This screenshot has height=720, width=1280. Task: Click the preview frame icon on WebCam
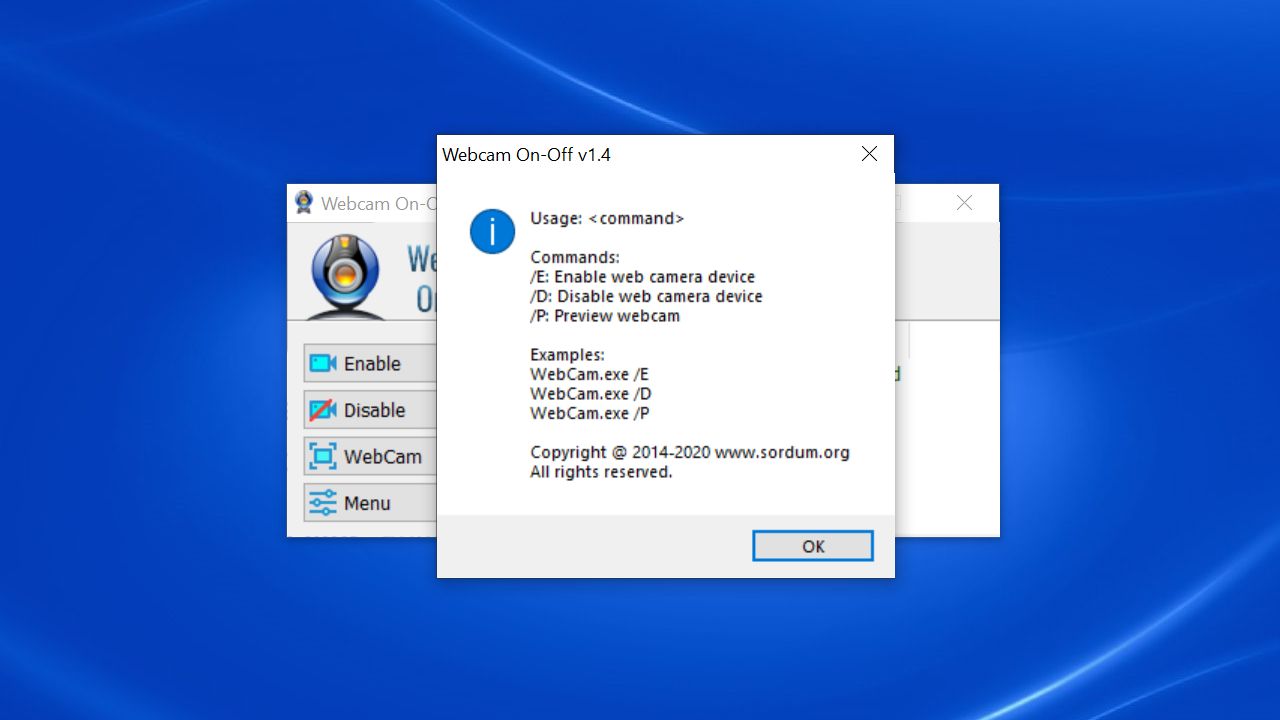coord(323,457)
